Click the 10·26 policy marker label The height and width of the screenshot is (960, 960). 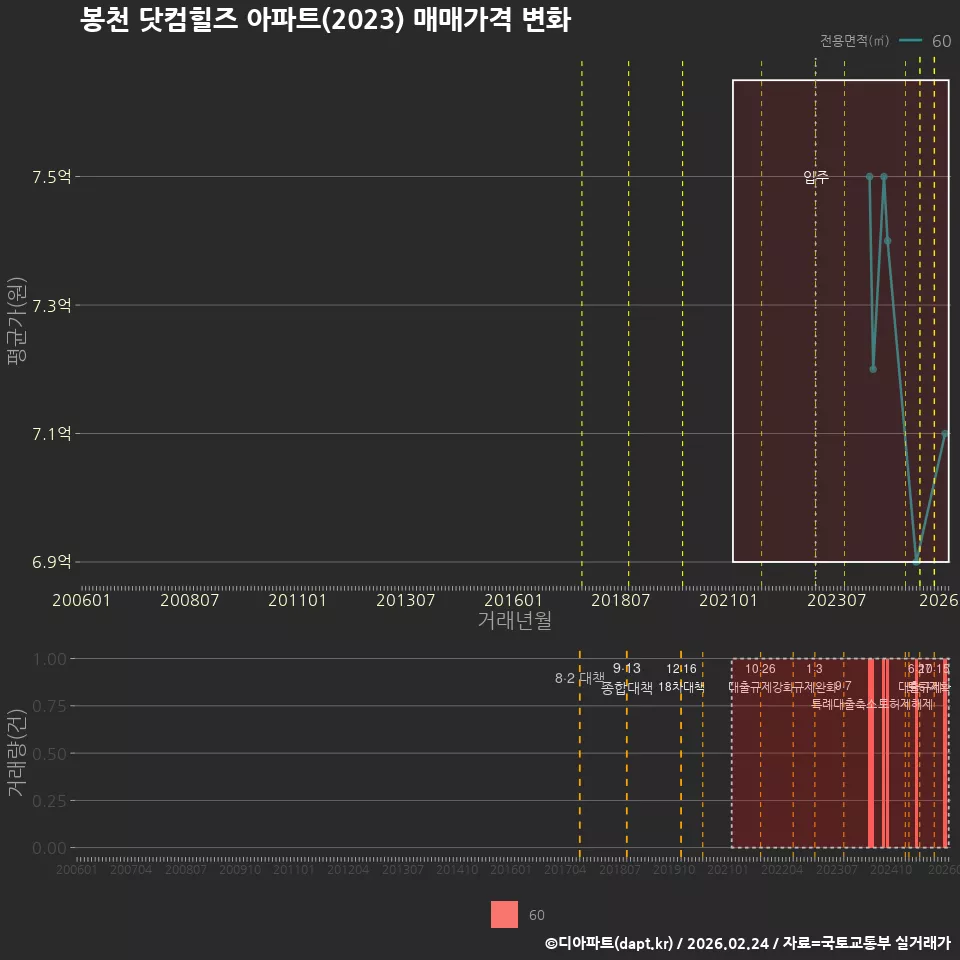click(x=760, y=669)
